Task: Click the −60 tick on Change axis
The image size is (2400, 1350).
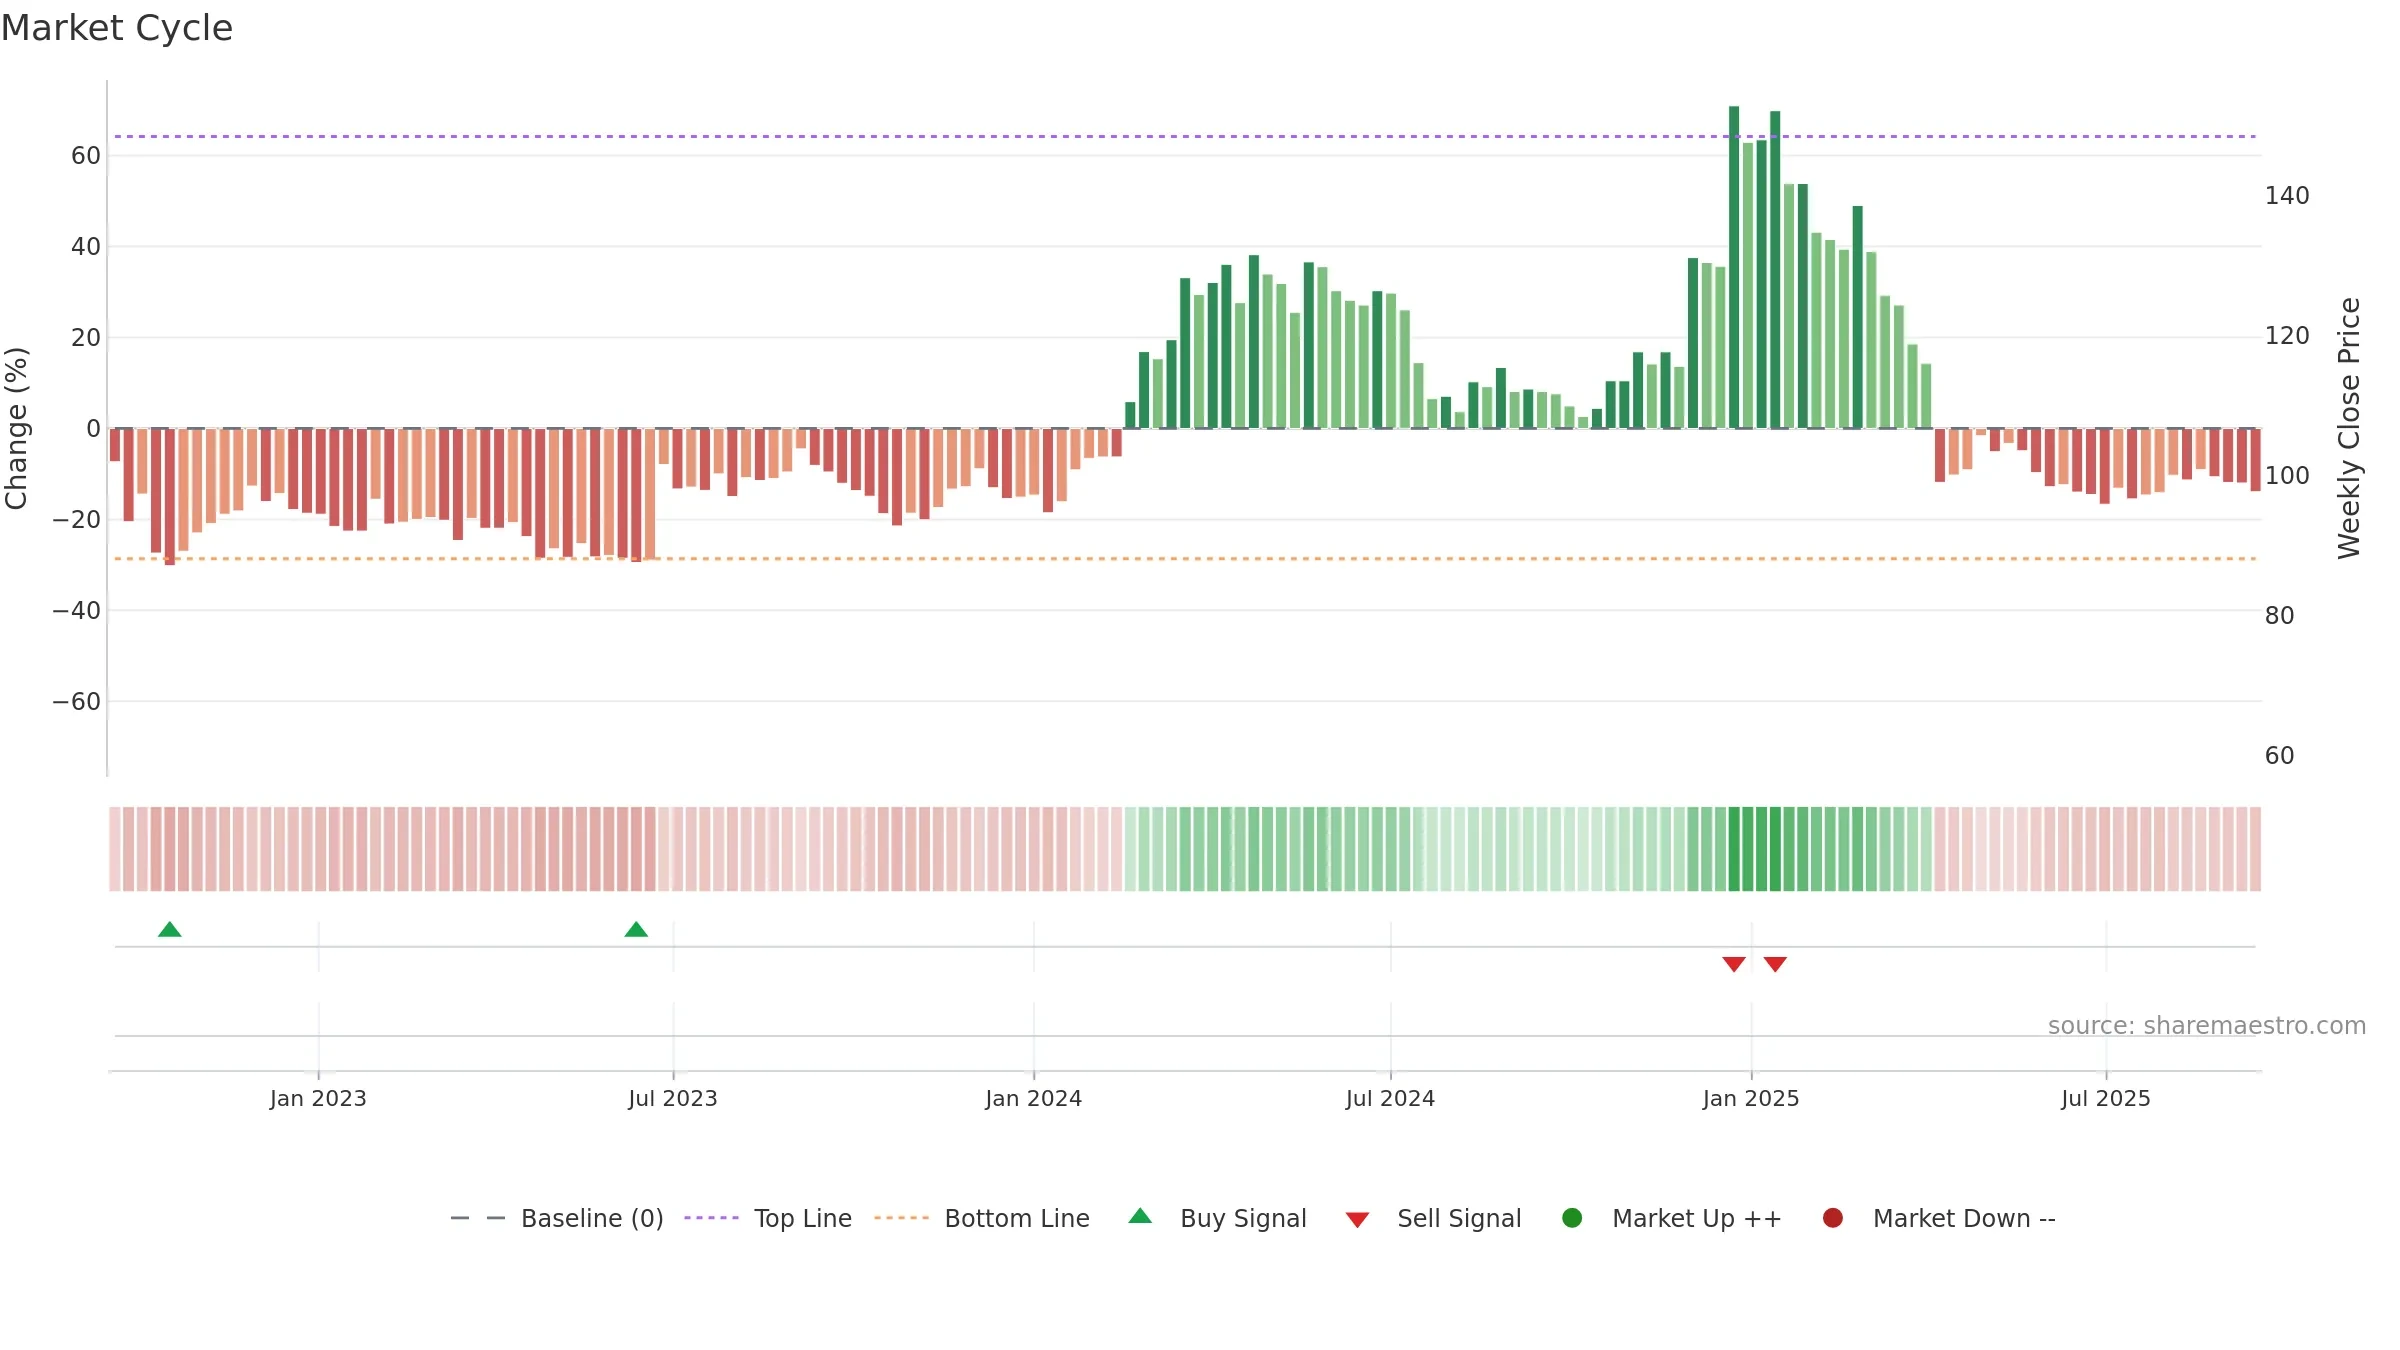Action: point(77,702)
